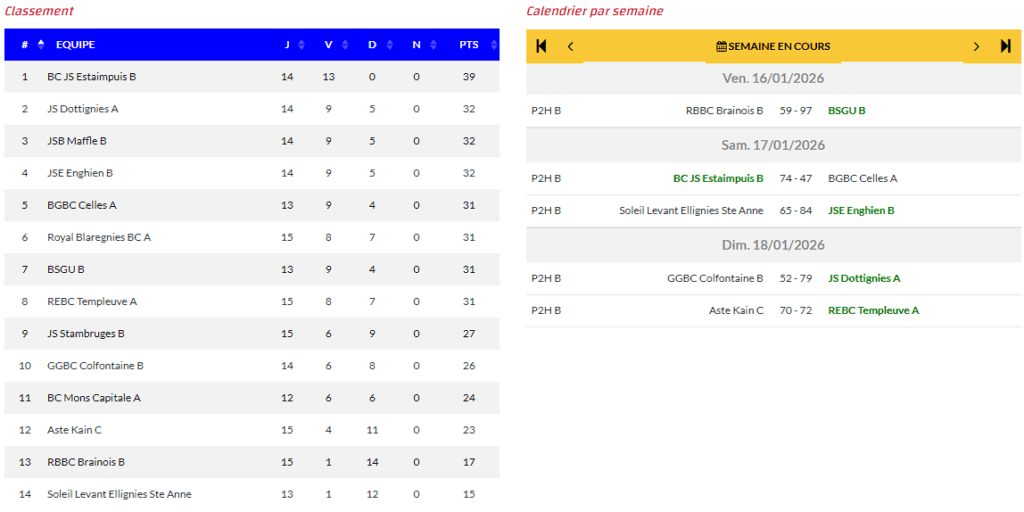
Task: Jump to first week in calendar
Action: [541, 46]
